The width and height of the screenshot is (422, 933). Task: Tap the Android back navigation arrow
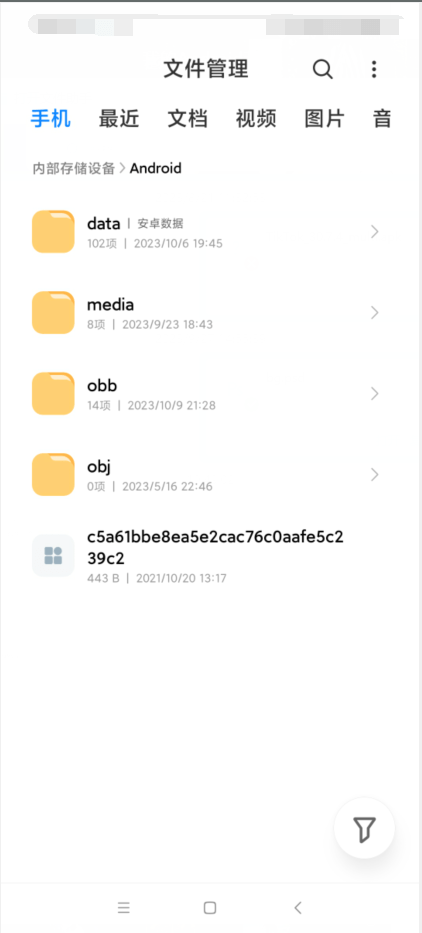coord(298,907)
